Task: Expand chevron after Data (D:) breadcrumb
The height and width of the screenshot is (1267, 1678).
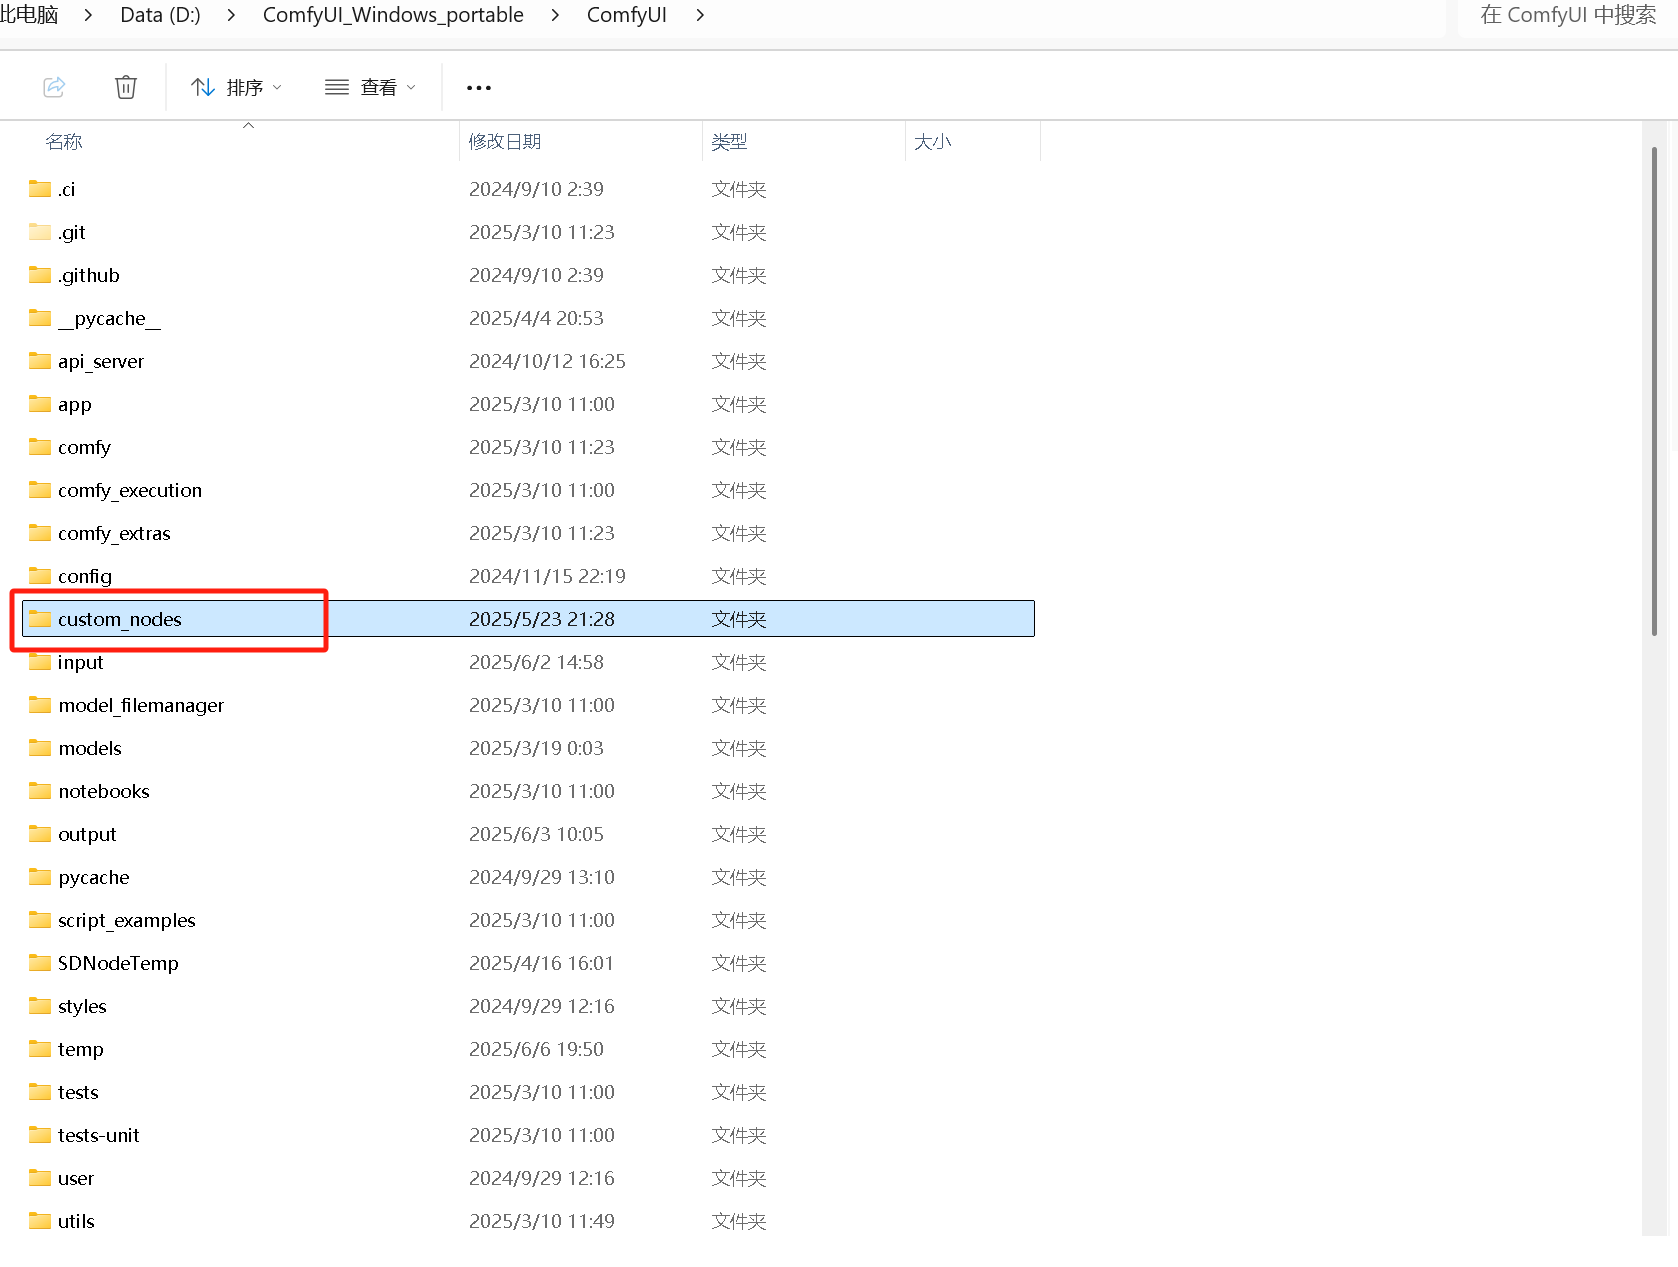Action: tap(231, 15)
